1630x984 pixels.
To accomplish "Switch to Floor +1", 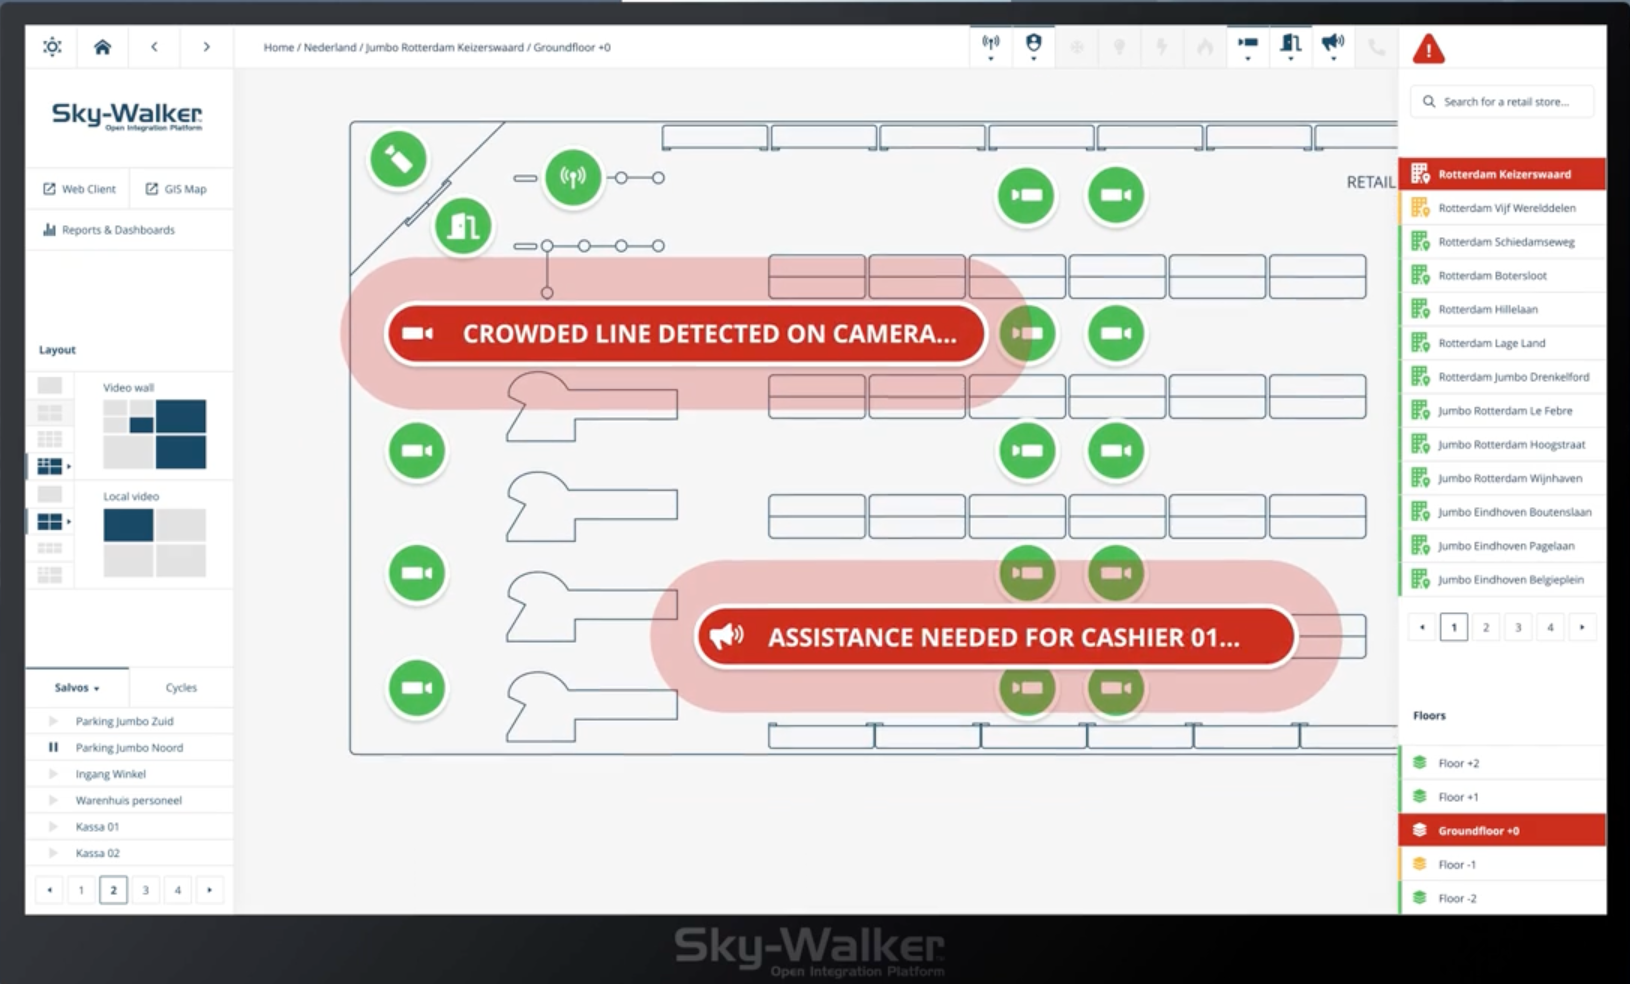I will pyautogui.click(x=1503, y=797).
